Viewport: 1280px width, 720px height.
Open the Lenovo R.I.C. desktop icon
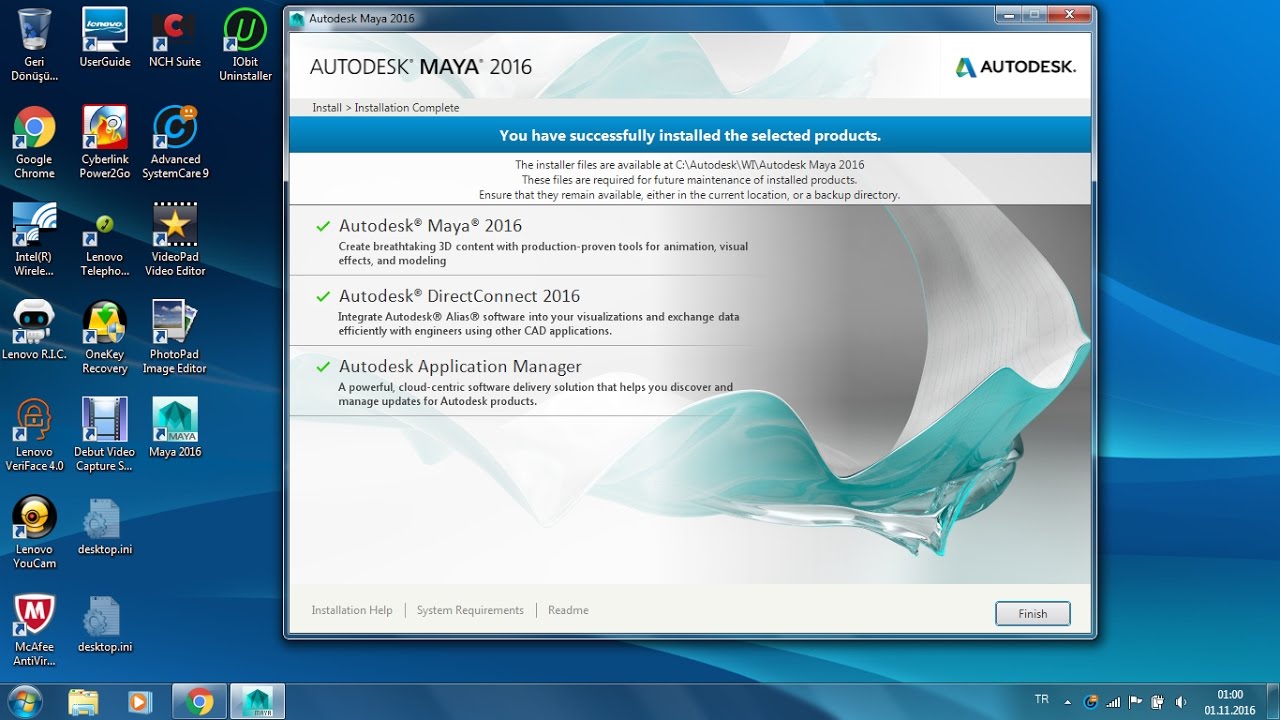click(x=34, y=330)
